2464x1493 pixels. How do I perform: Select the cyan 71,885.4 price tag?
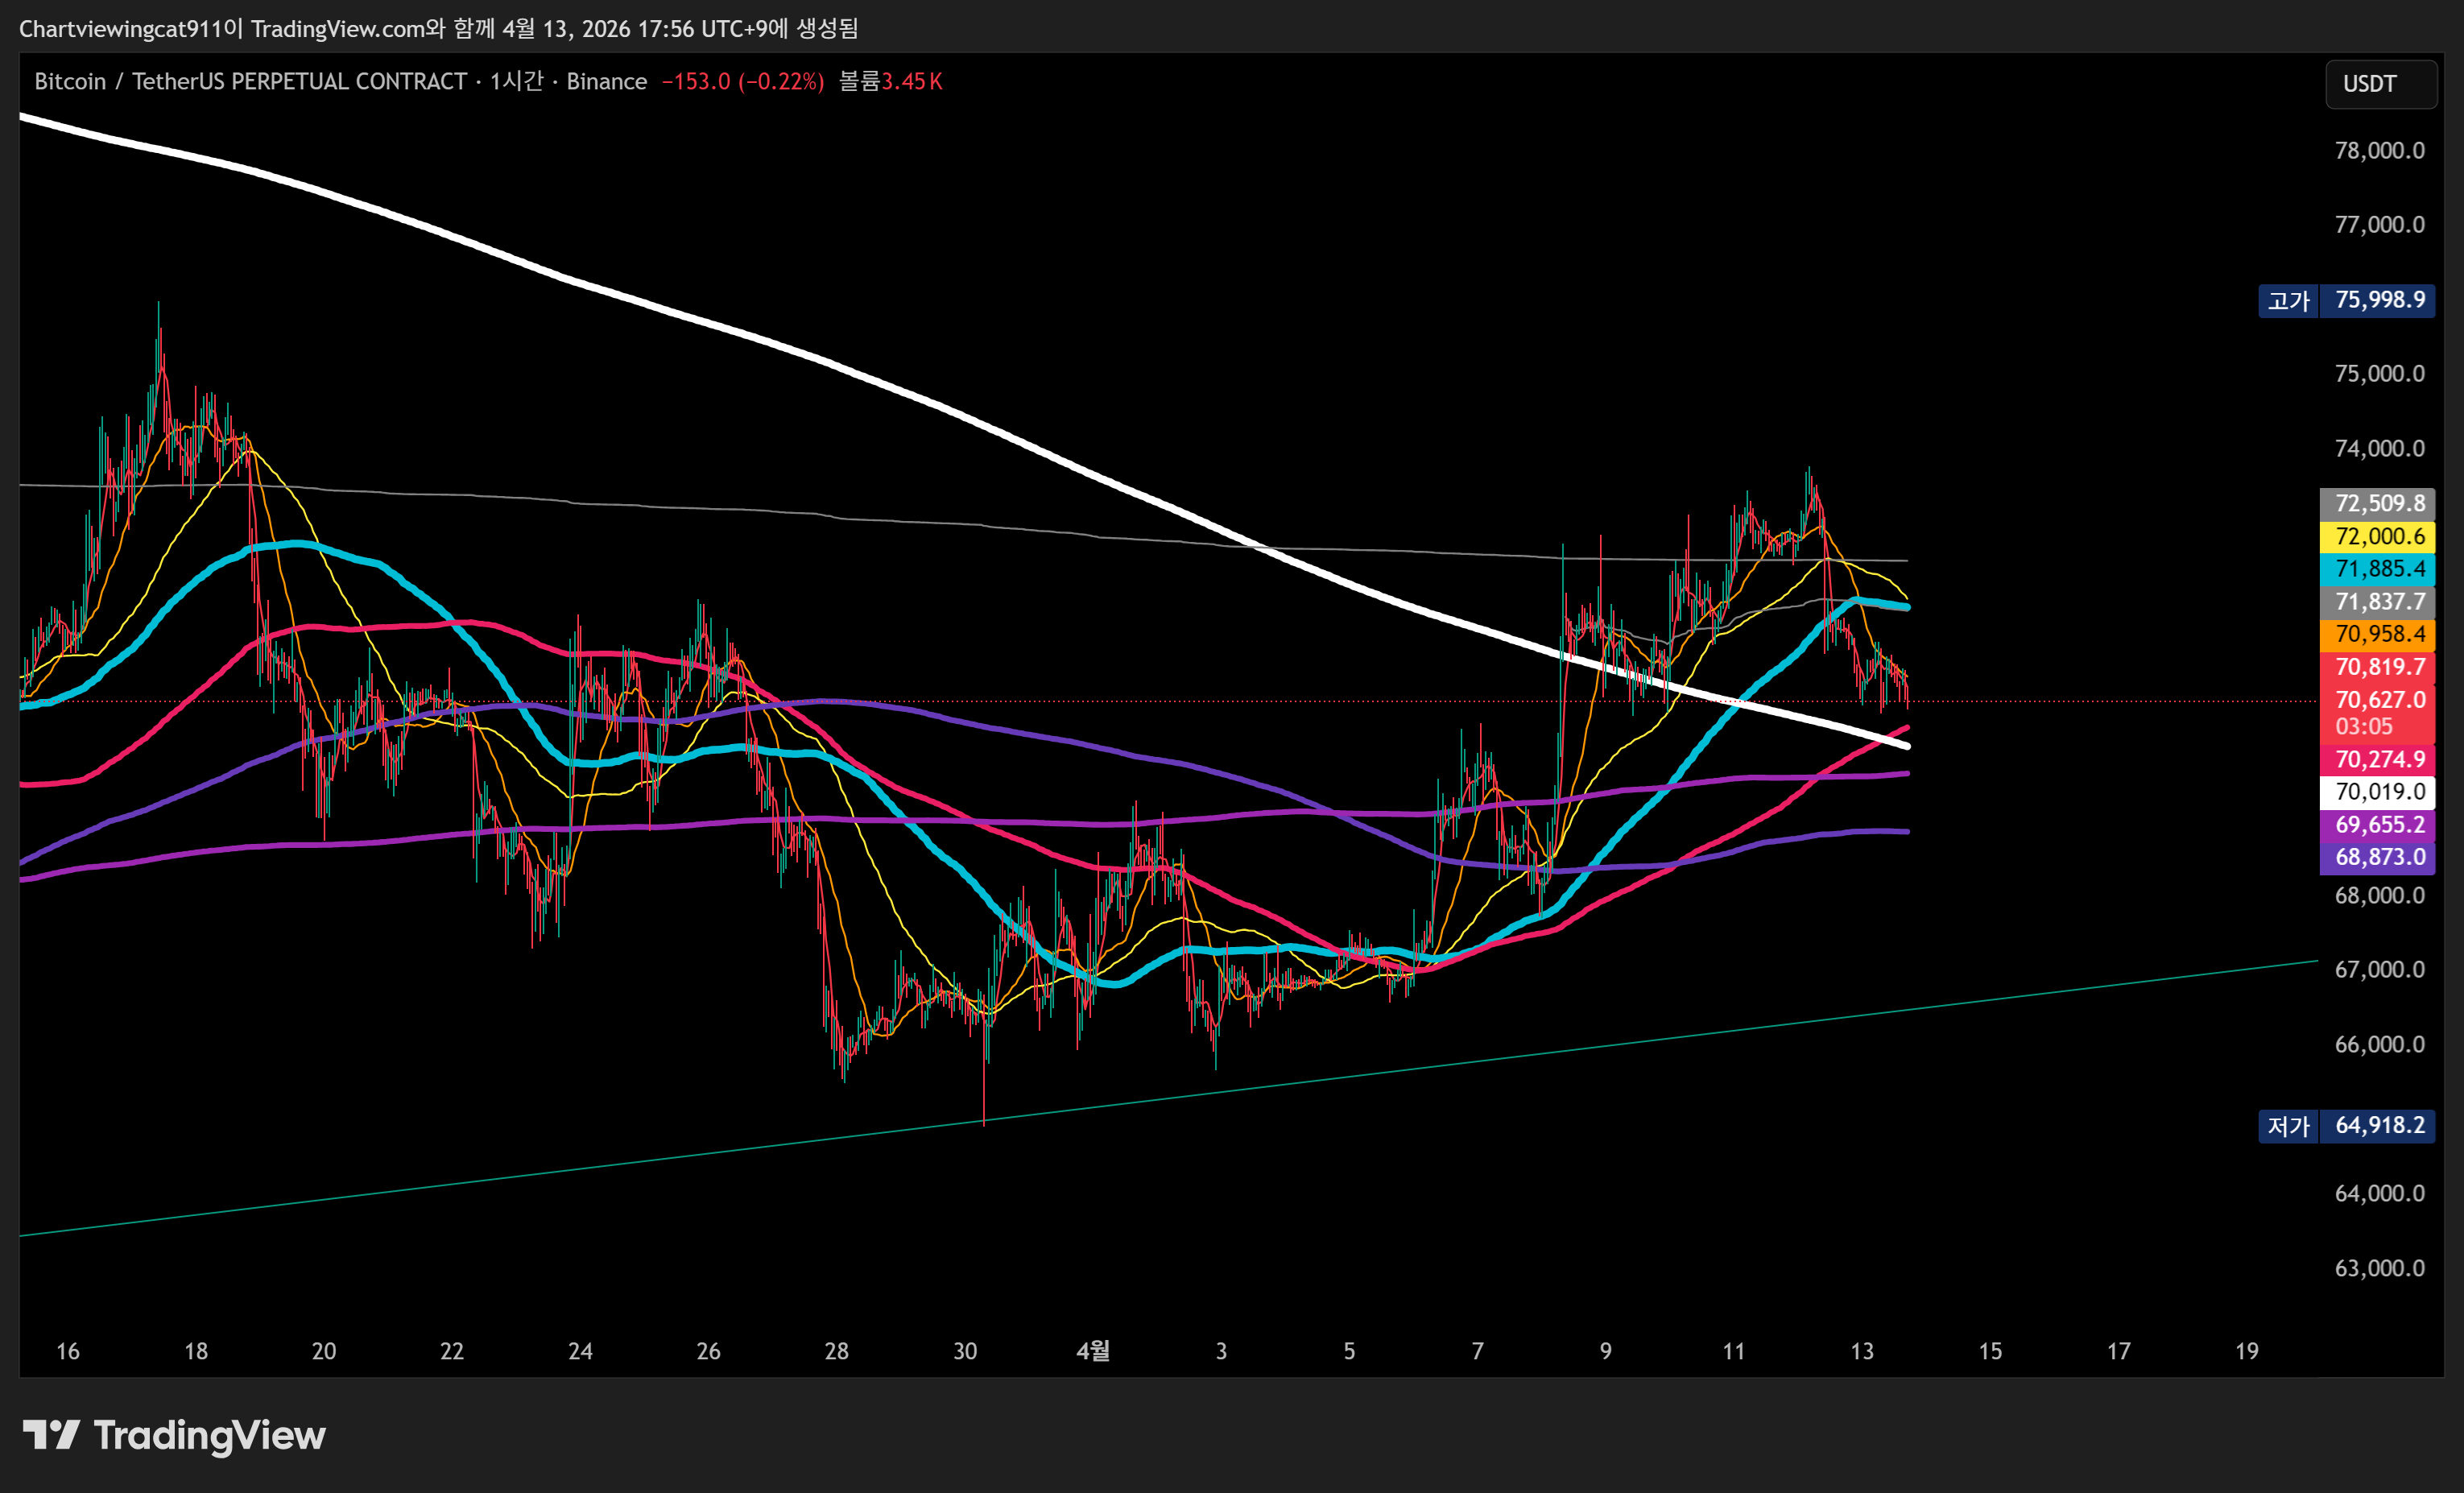click(2378, 569)
